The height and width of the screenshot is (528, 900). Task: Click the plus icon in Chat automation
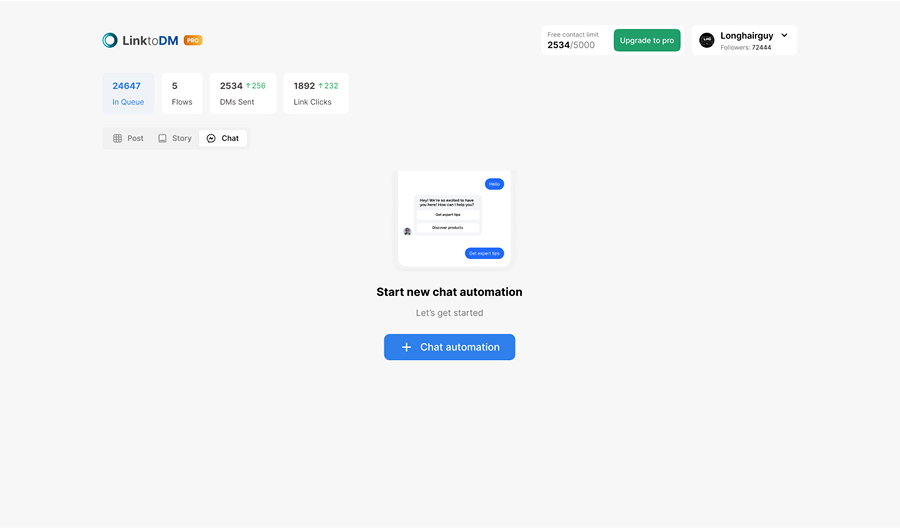[406, 347]
